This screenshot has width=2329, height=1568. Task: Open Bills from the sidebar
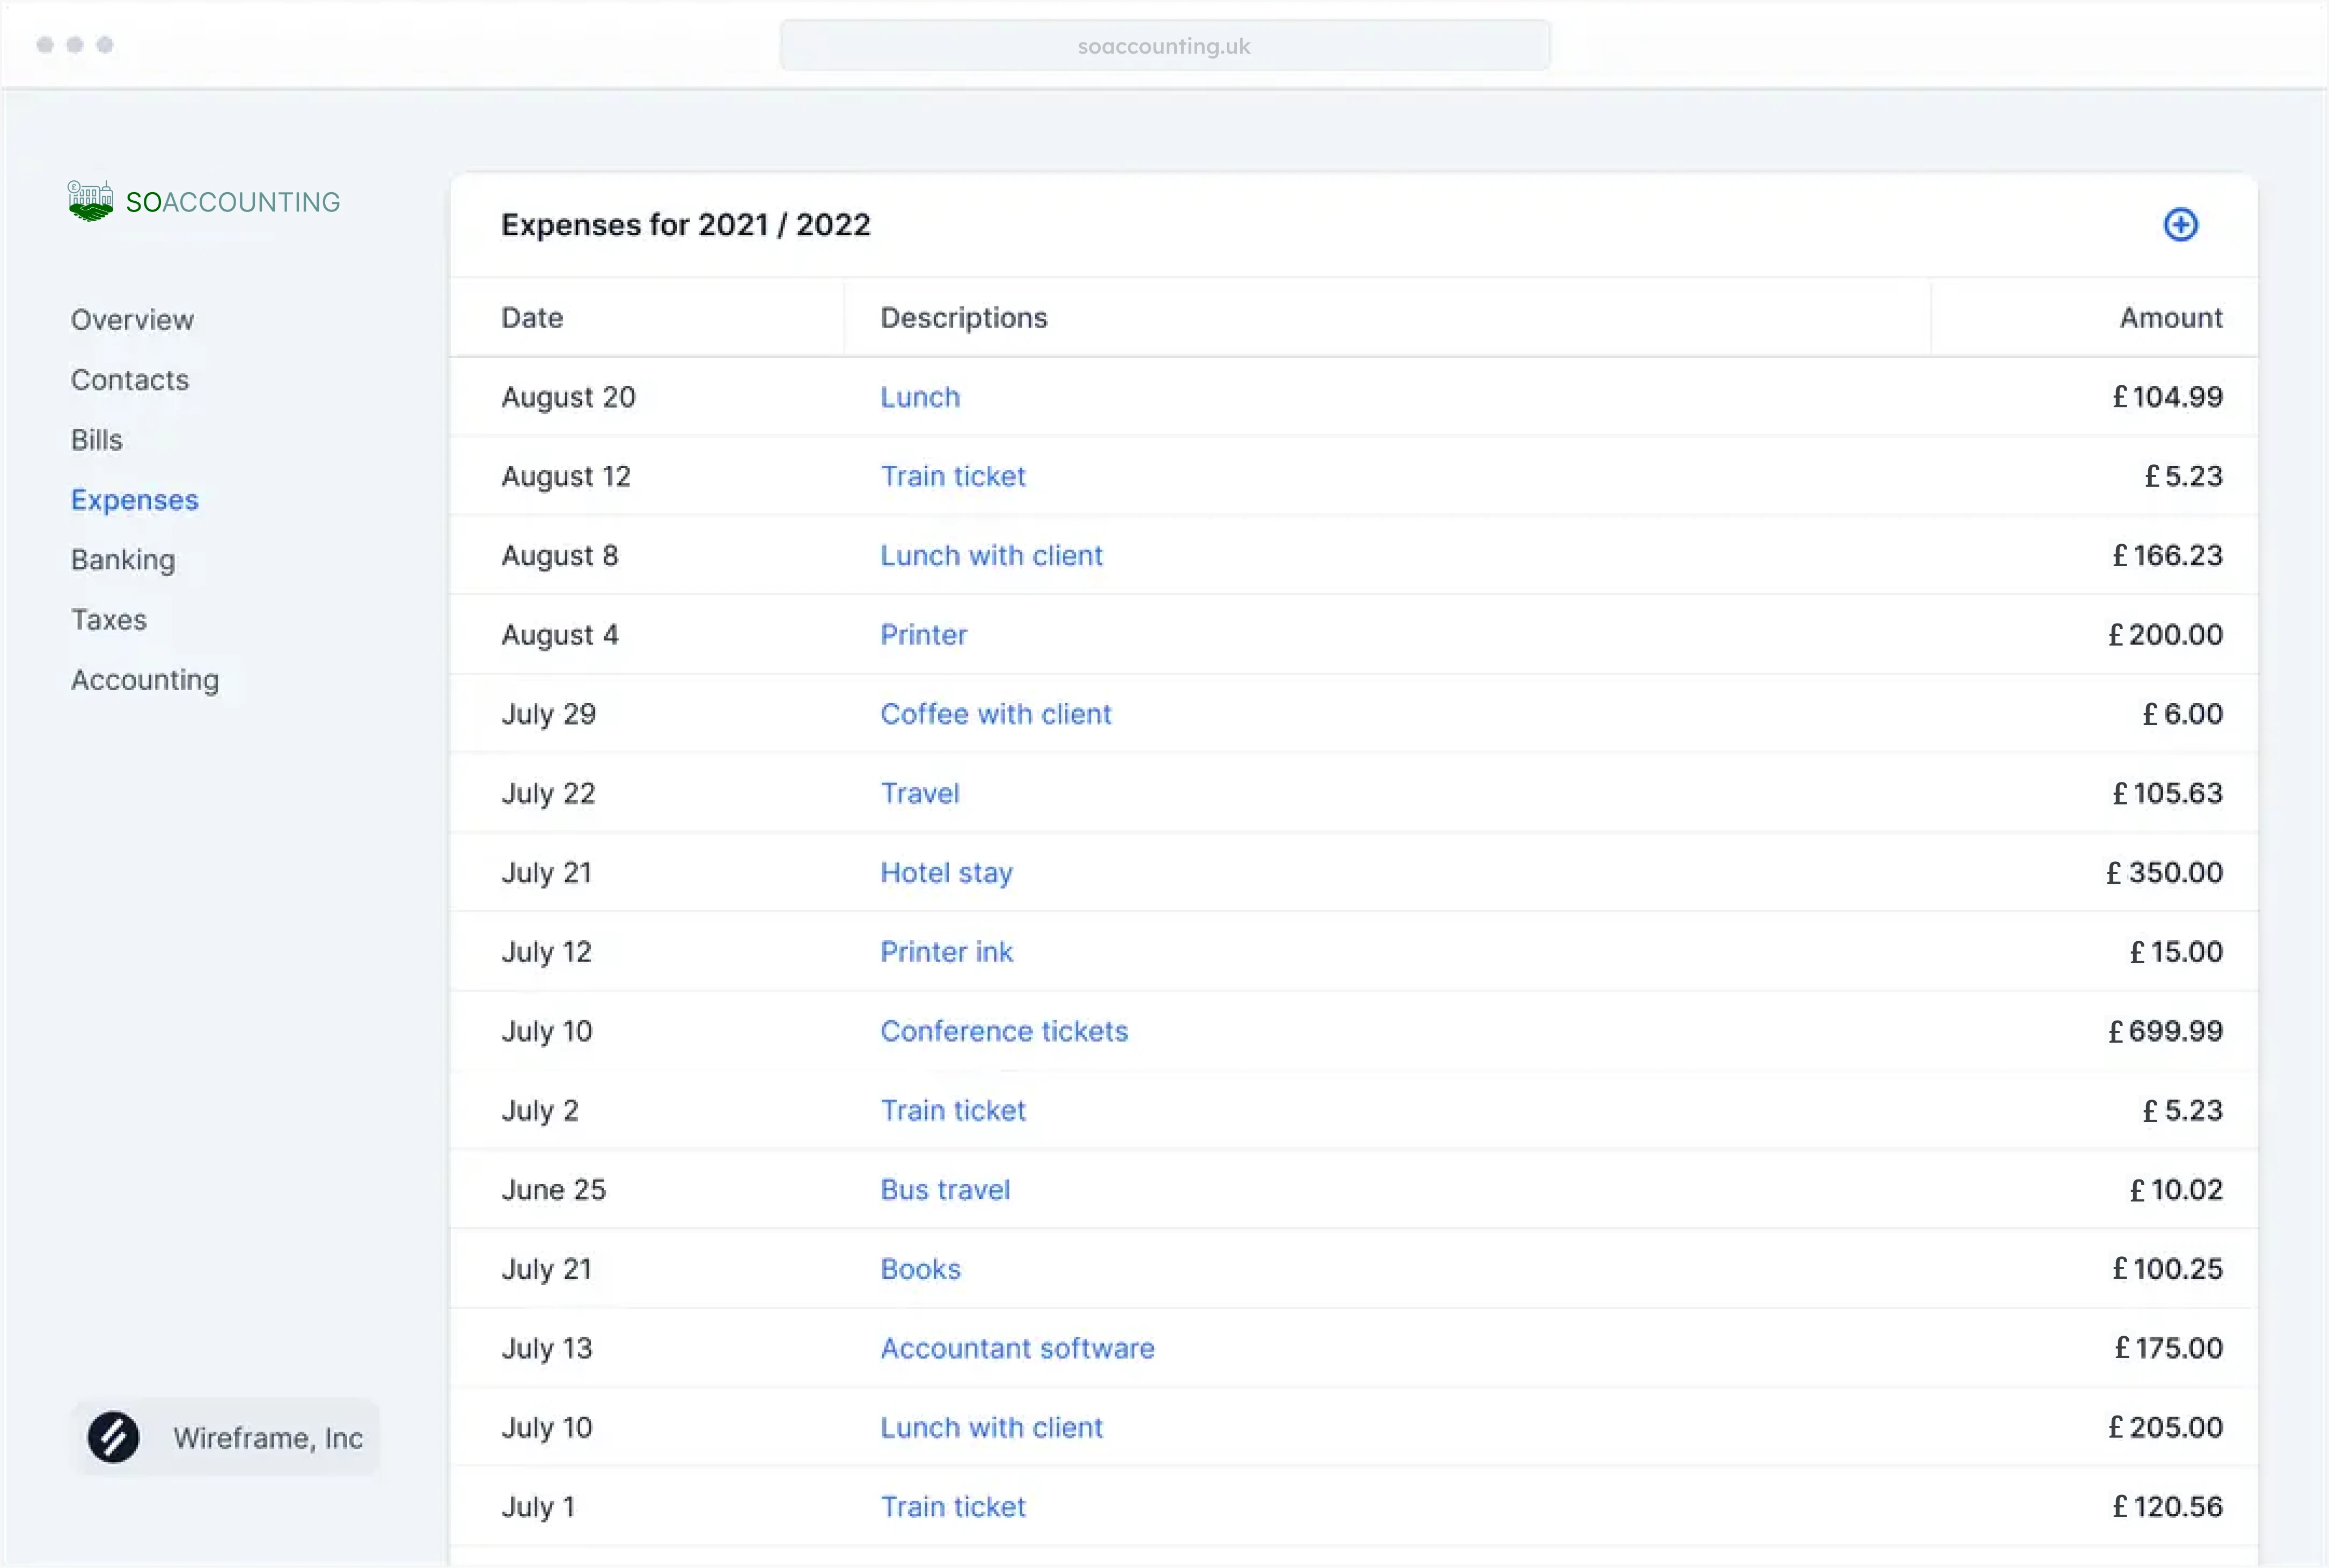point(96,440)
